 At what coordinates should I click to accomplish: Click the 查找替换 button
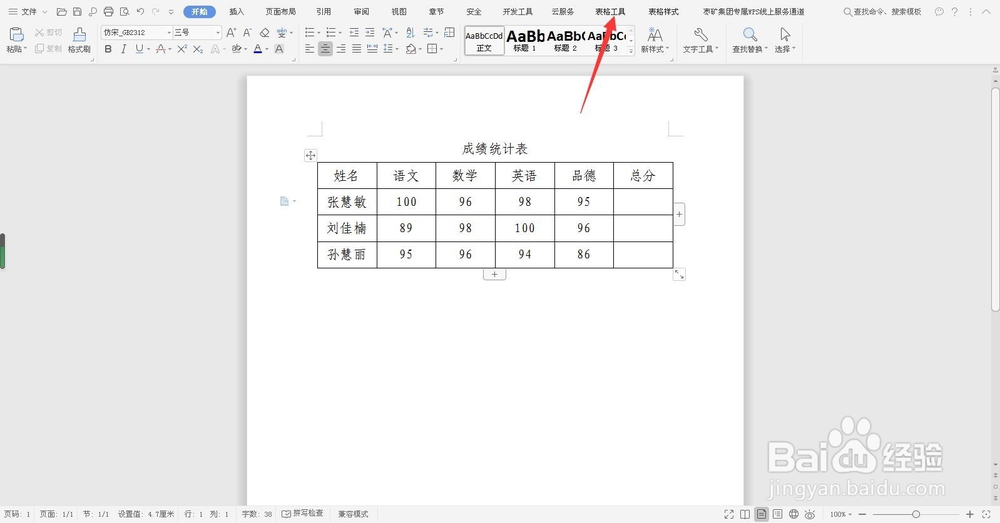click(749, 40)
